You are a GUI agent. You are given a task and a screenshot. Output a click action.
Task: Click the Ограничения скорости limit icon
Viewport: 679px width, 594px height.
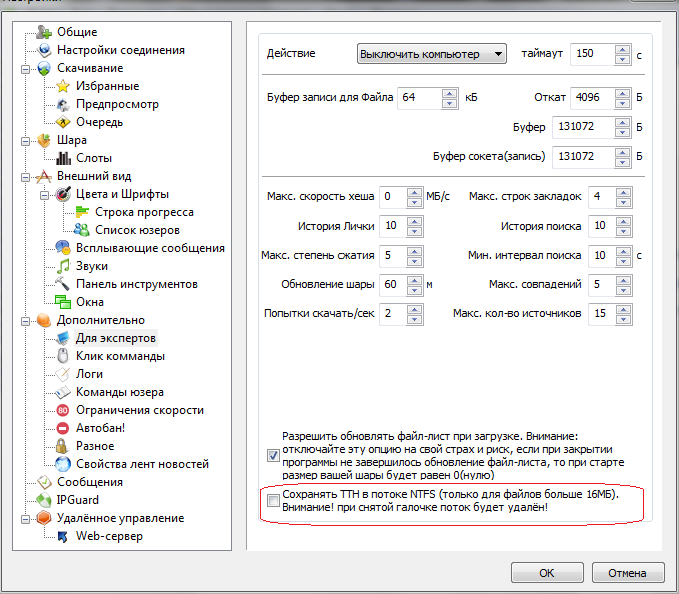pyautogui.click(x=63, y=410)
